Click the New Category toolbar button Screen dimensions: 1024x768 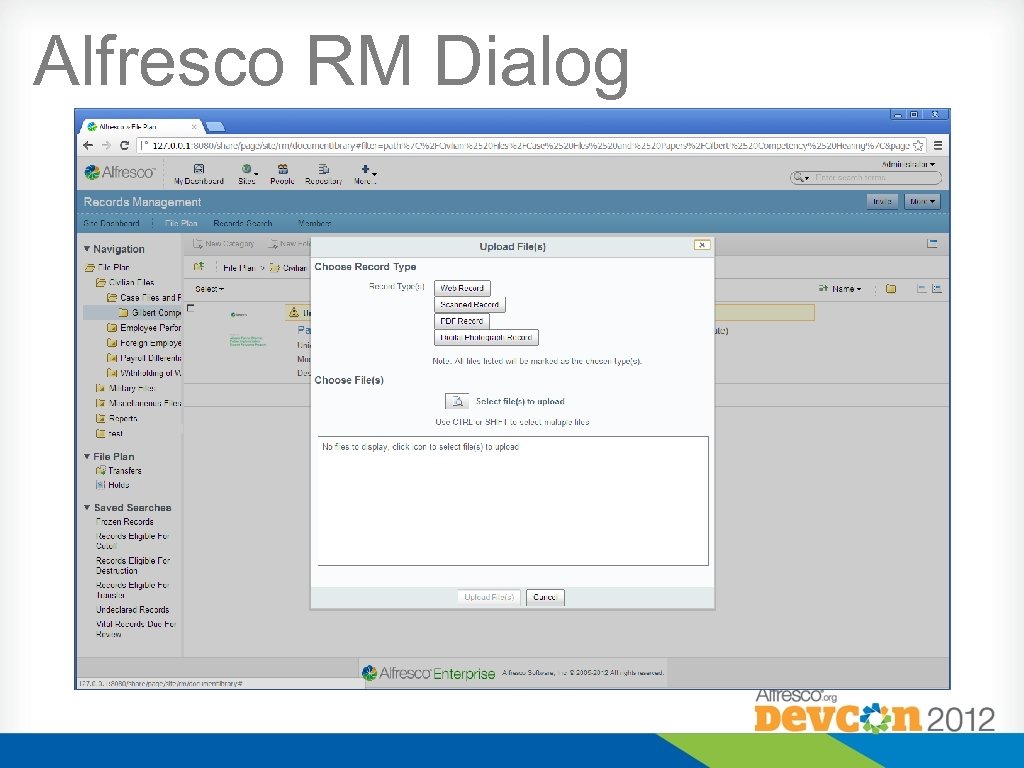click(223, 244)
